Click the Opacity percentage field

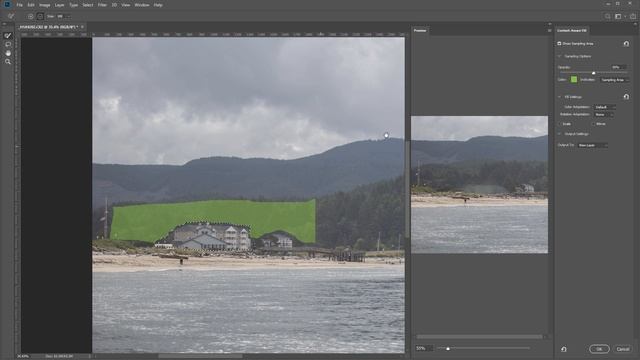618,67
